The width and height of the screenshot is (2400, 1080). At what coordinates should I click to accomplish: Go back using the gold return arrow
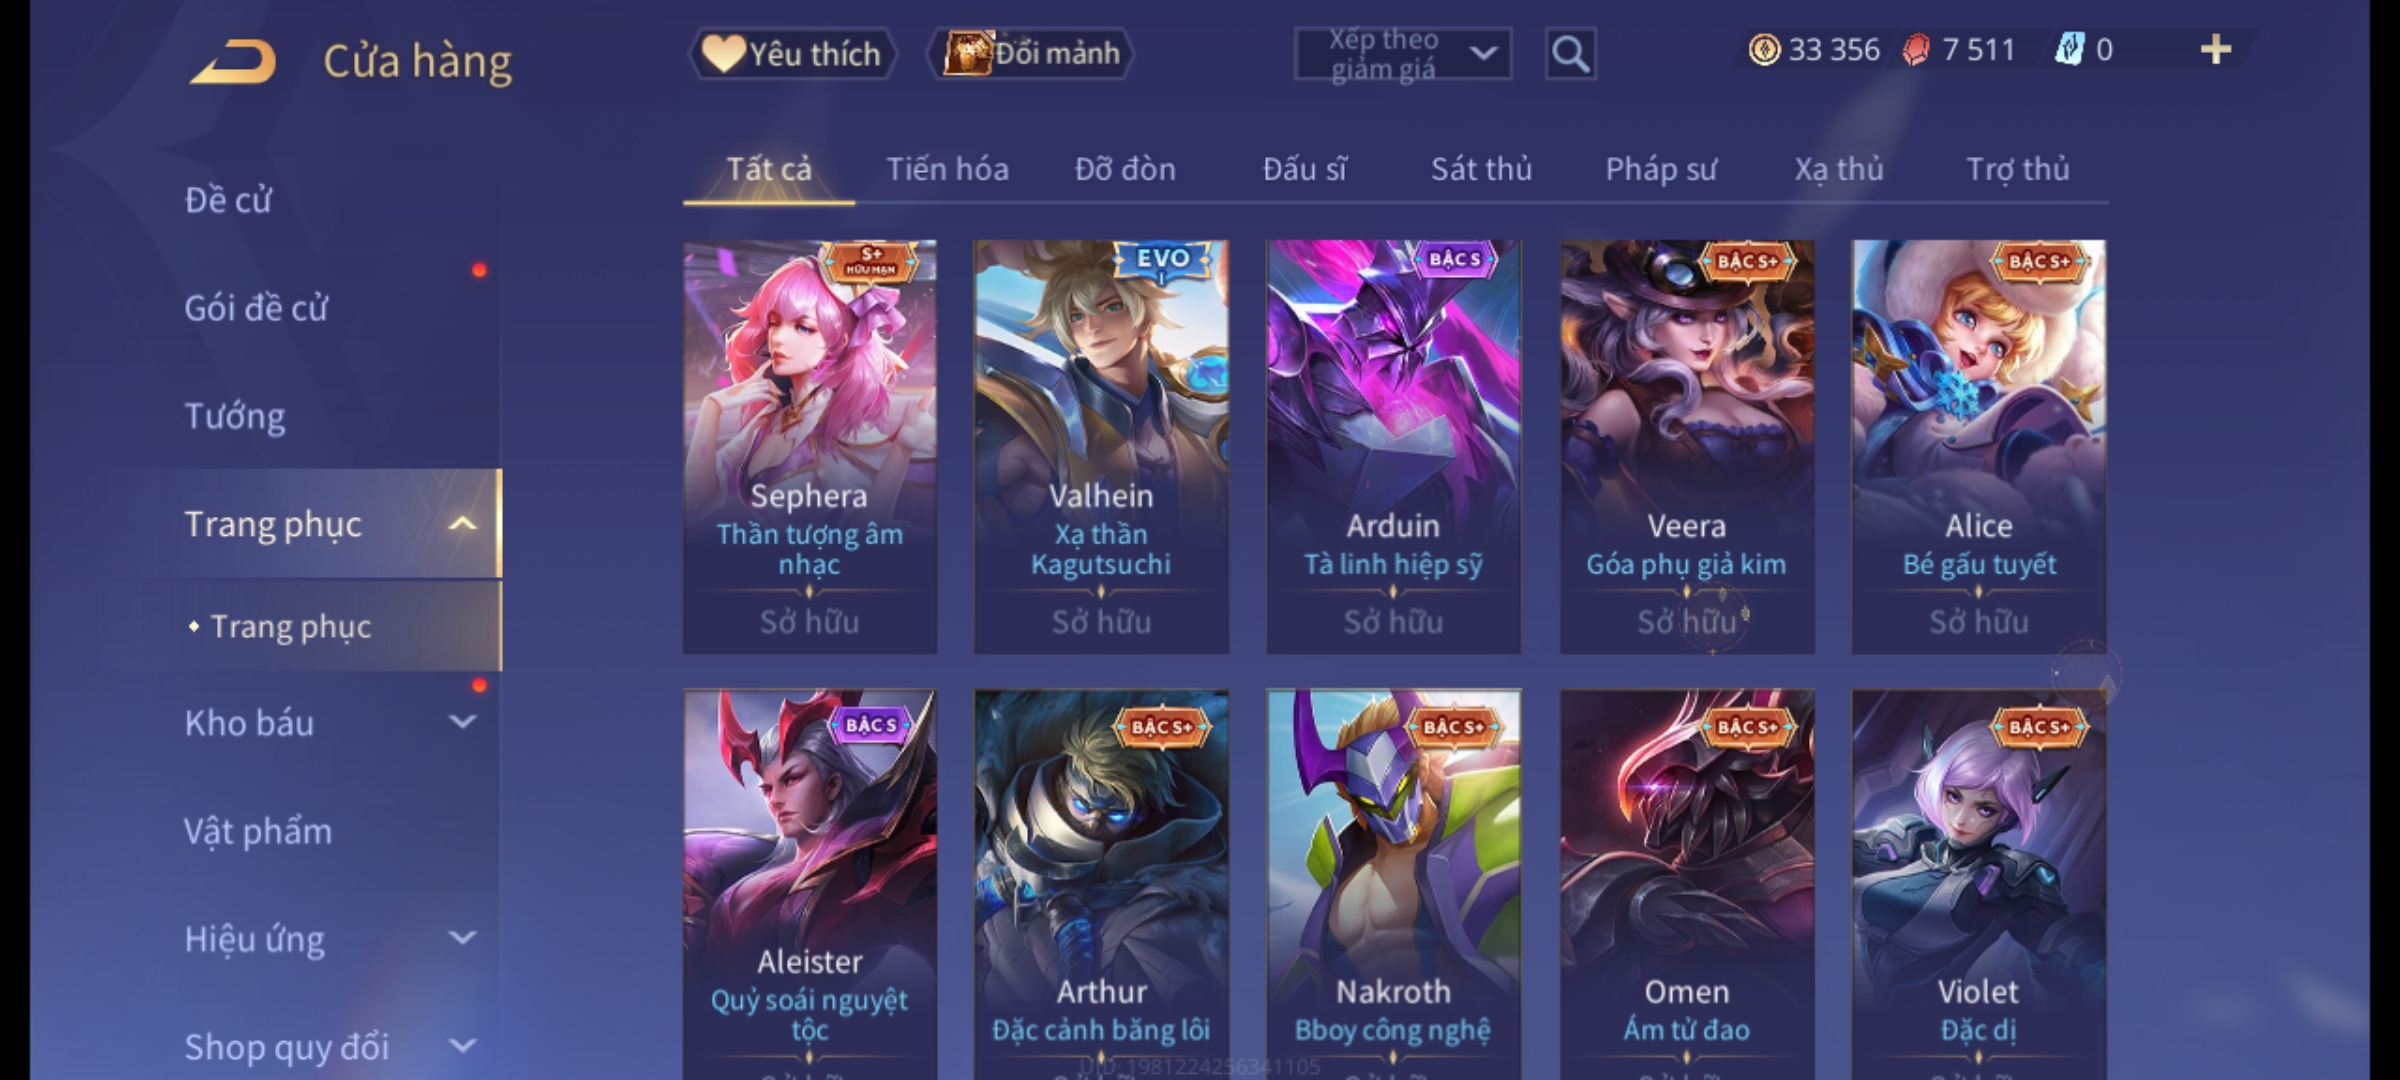point(233,61)
